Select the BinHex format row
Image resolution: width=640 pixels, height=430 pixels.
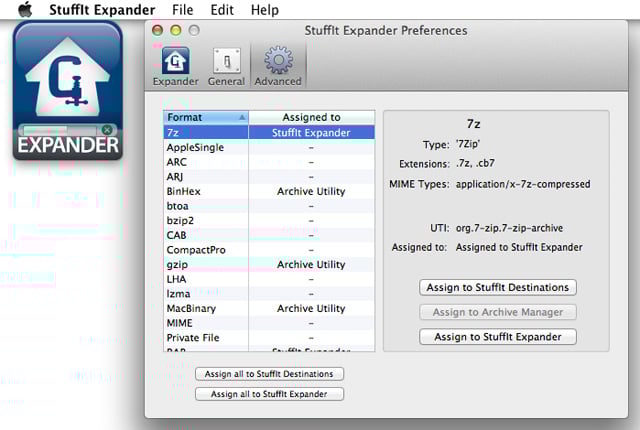point(269,191)
